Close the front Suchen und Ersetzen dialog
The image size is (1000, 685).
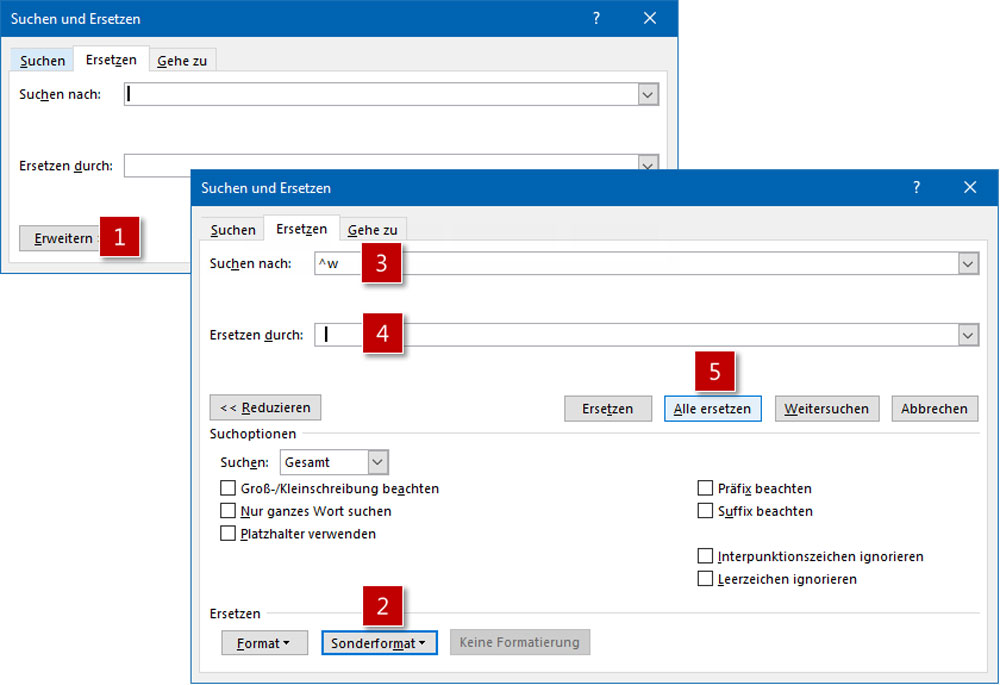[x=969, y=188]
